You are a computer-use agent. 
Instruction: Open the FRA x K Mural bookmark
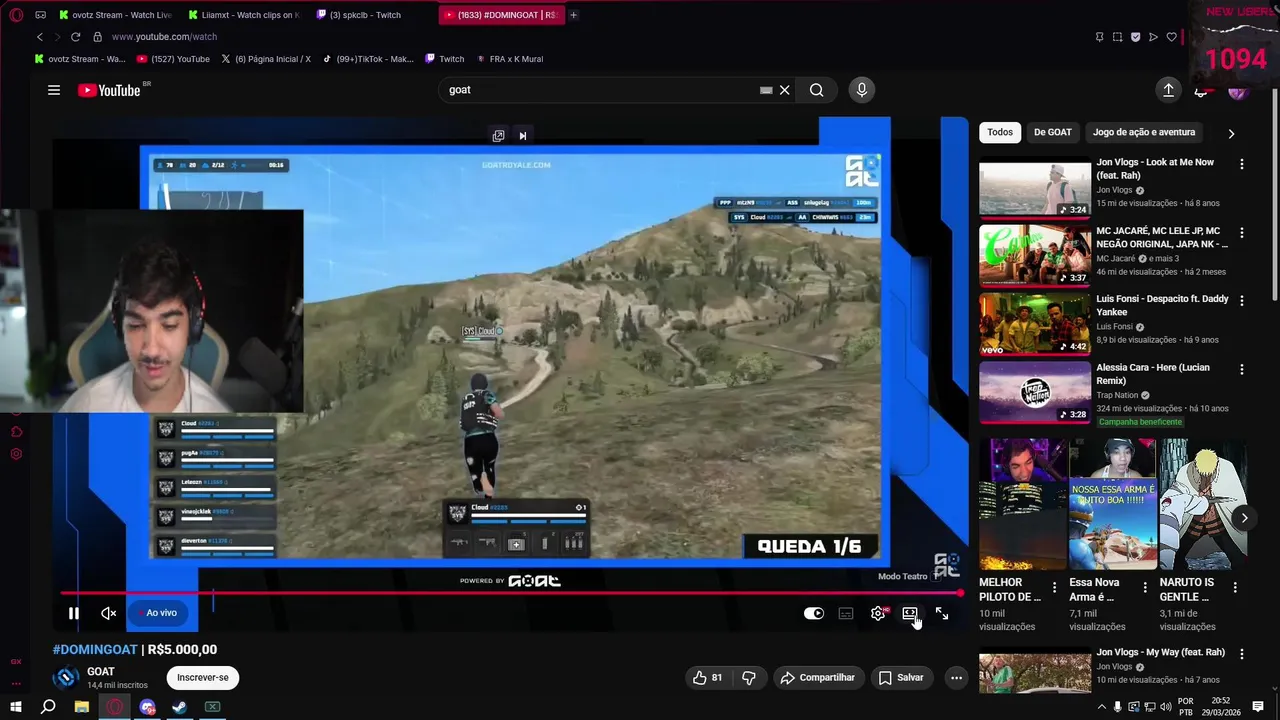point(509,59)
